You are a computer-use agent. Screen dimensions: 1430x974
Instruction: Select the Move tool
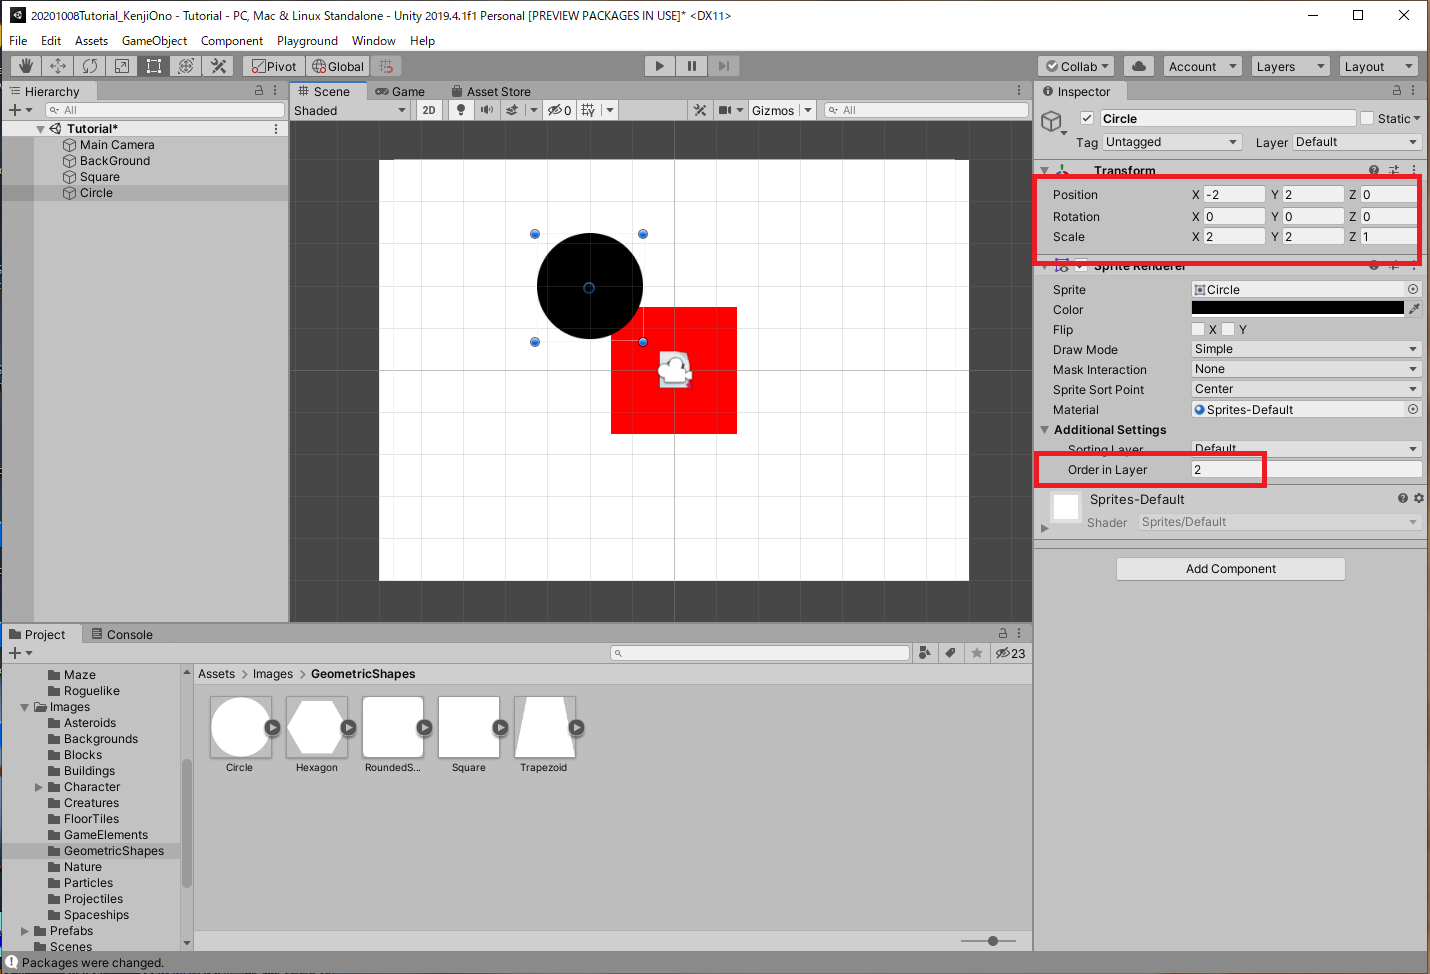click(58, 66)
